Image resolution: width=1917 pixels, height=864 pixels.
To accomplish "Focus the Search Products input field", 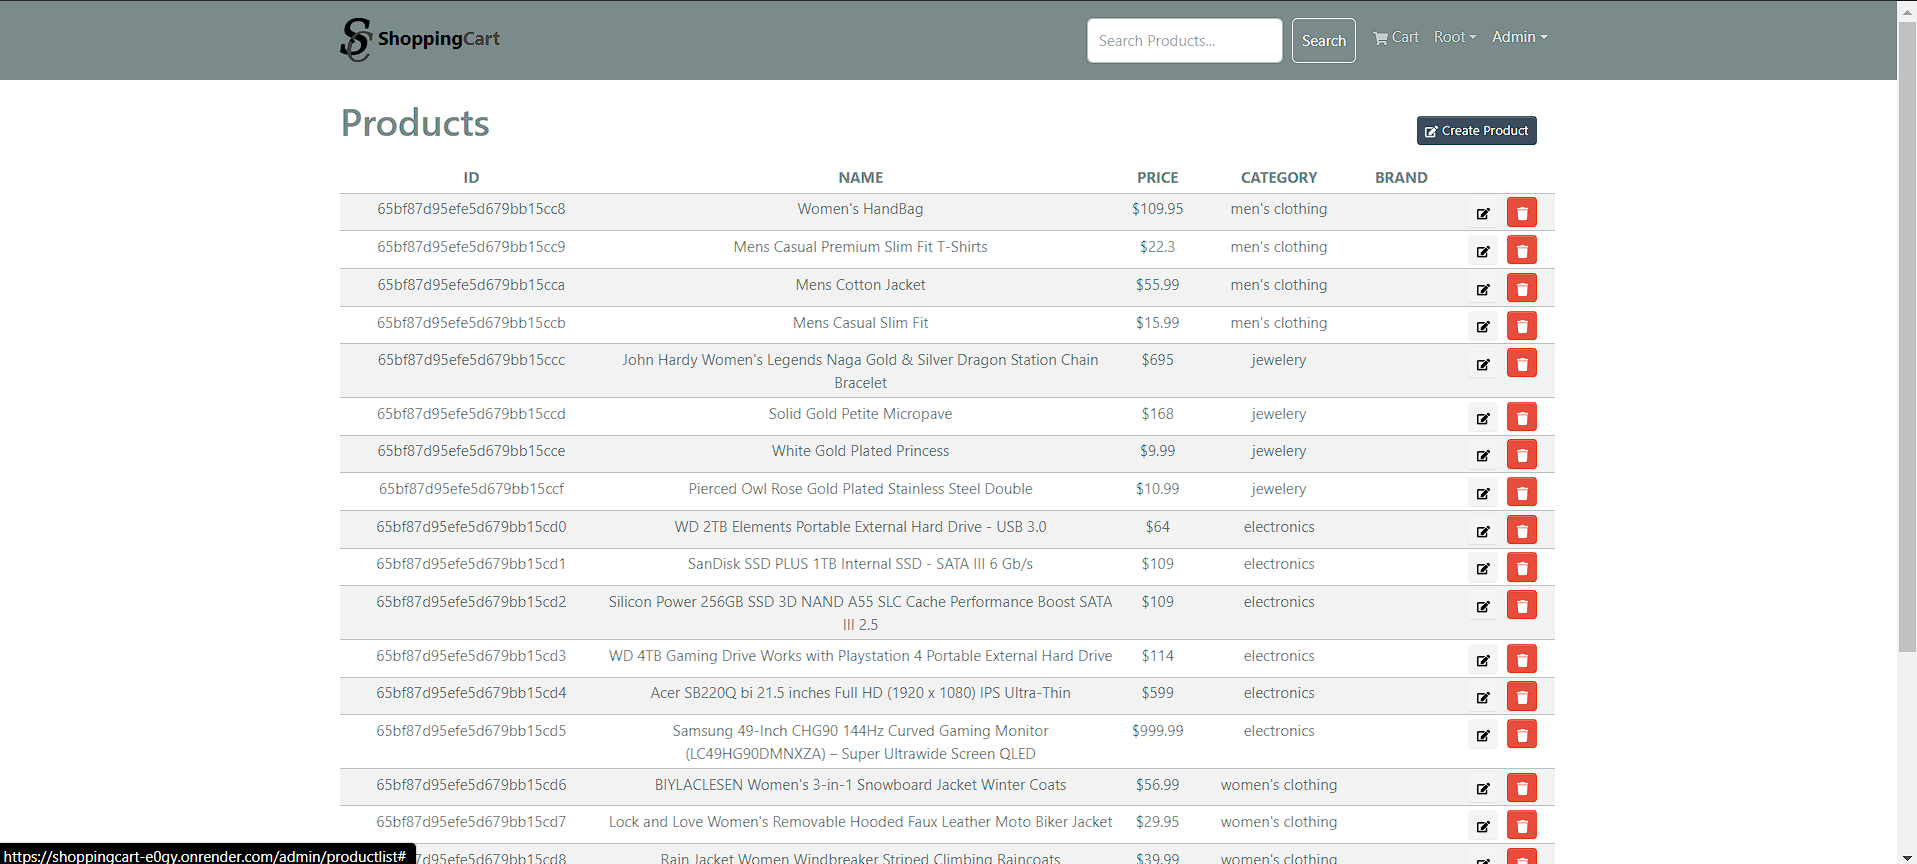I will 1184,41.
